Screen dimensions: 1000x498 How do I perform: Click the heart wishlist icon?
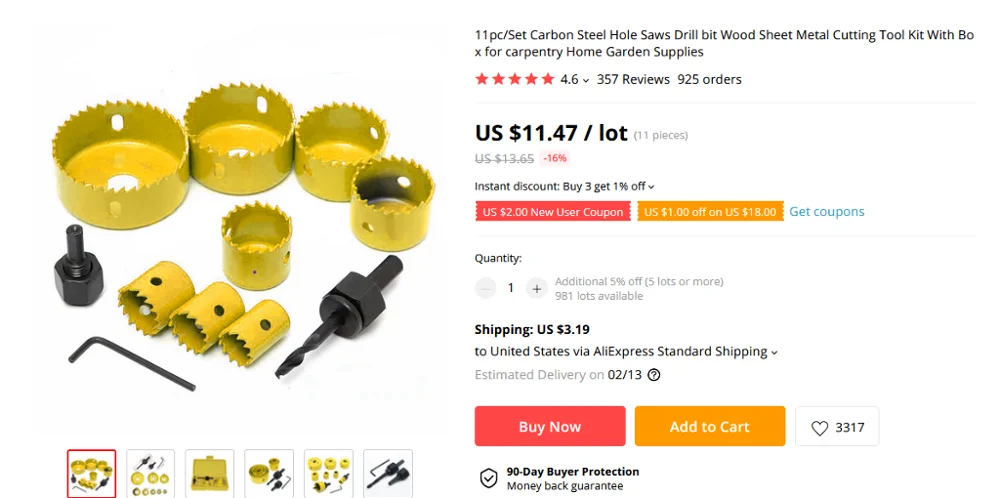pyautogui.click(x=820, y=428)
